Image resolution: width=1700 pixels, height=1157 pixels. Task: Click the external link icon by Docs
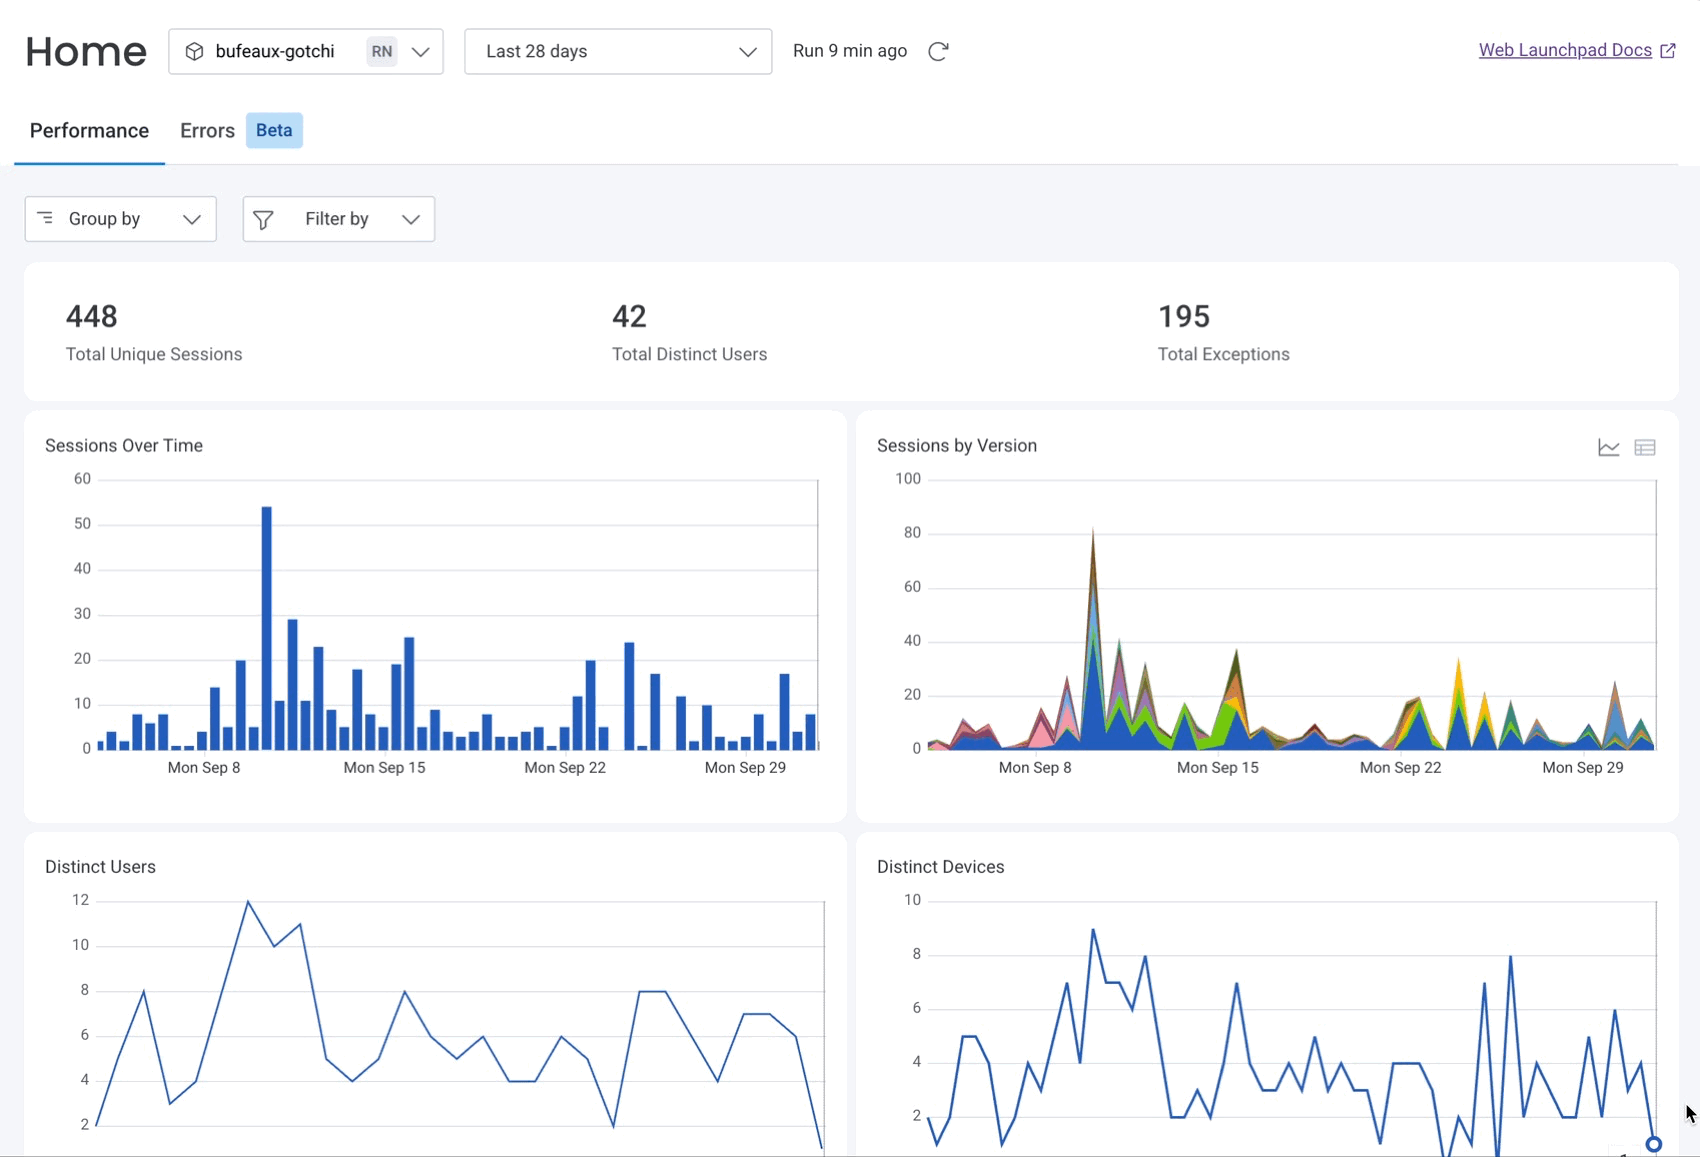click(1667, 51)
